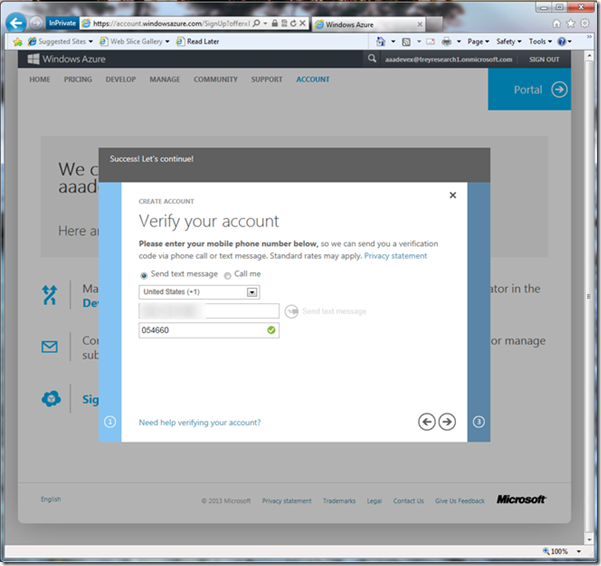Stop loading with the address bar X icon
601x566 pixels.
coord(302,23)
